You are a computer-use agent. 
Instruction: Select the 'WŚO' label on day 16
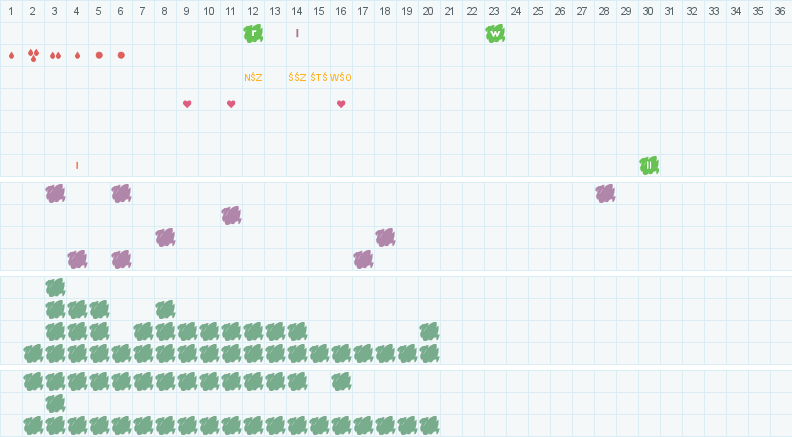(341, 77)
